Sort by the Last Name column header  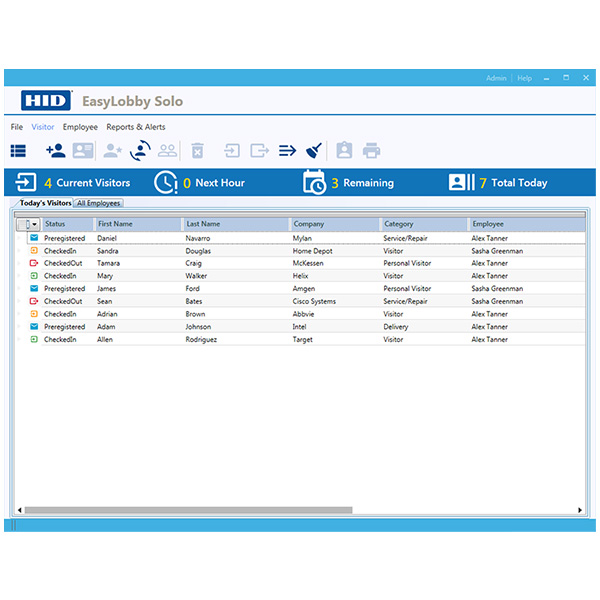pos(237,224)
